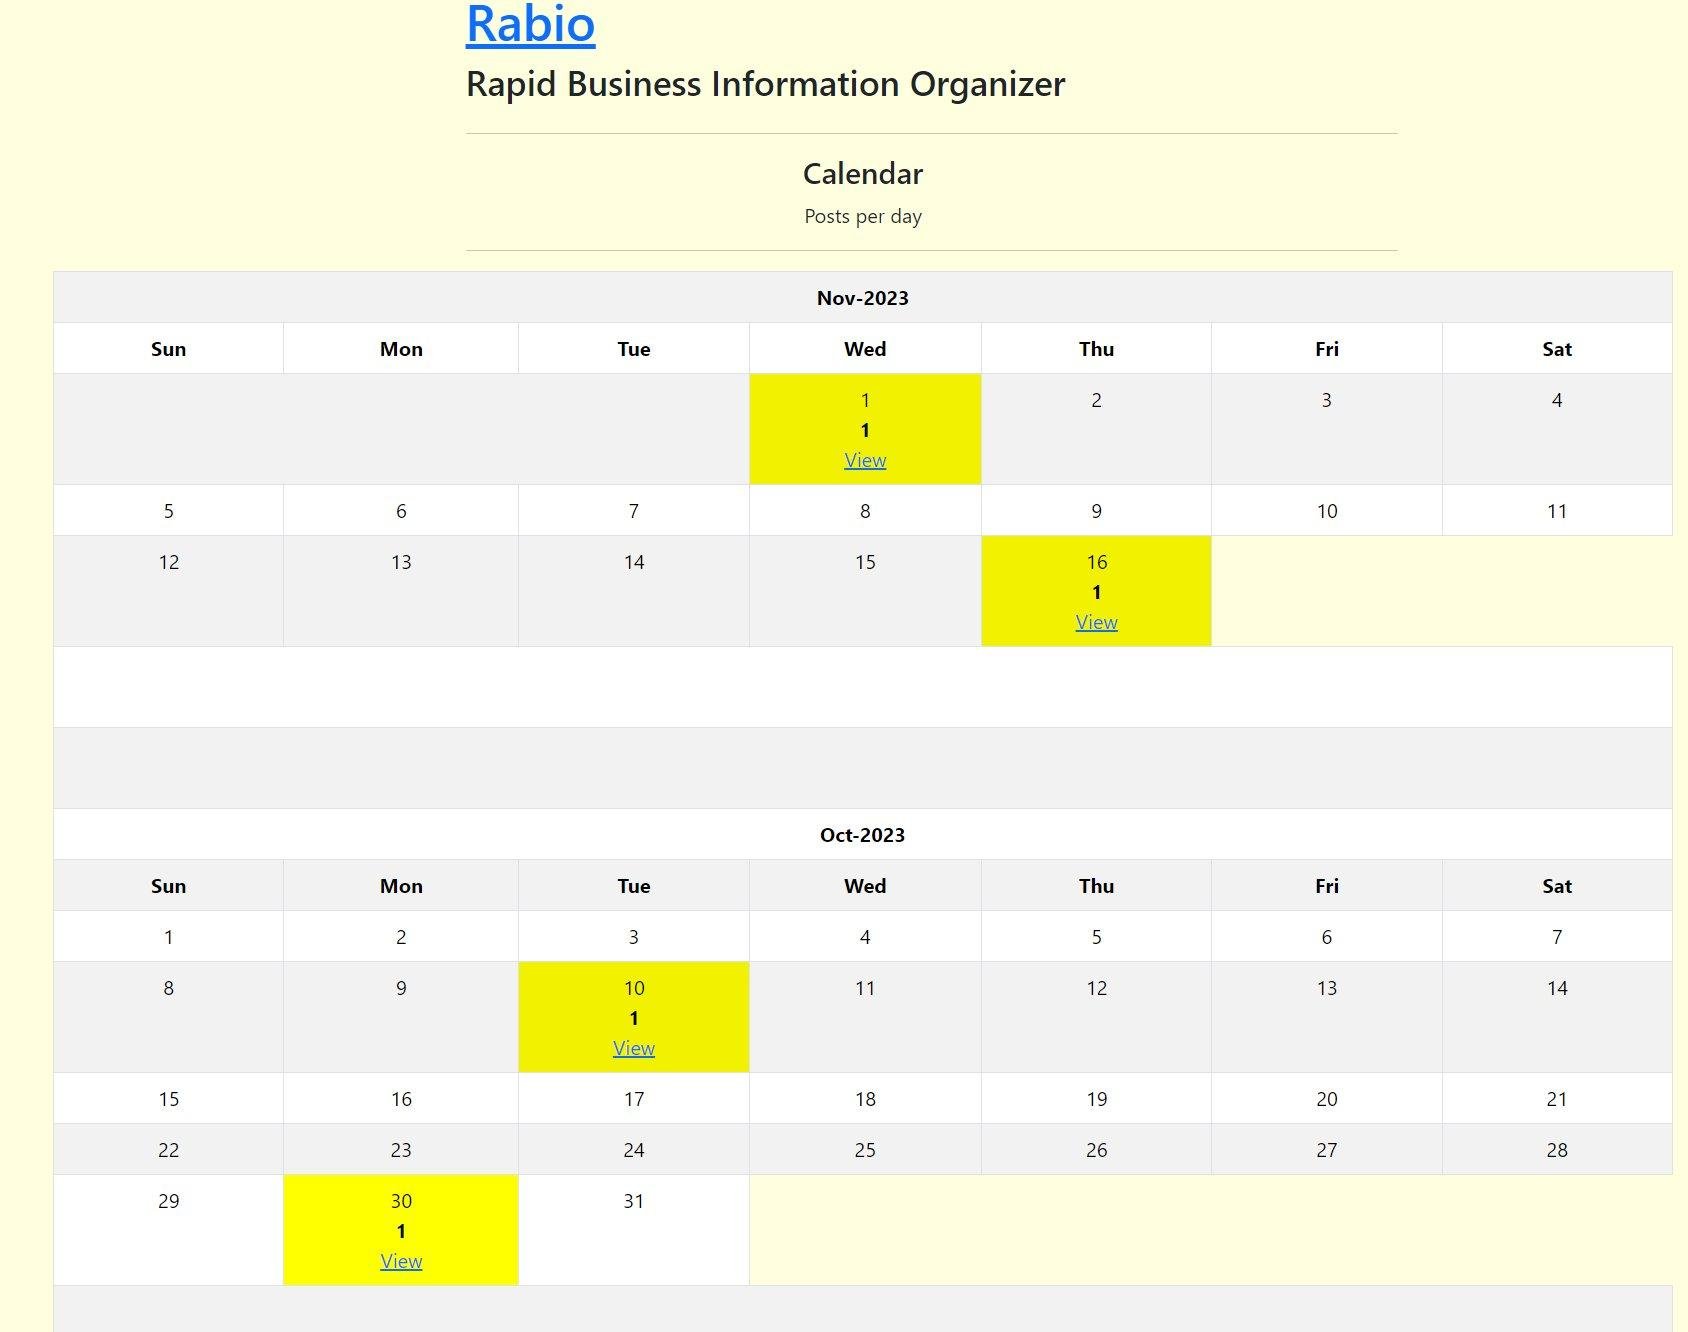Click the date 5 in October 2023
1688x1332 pixels.
click(1096, 937)
